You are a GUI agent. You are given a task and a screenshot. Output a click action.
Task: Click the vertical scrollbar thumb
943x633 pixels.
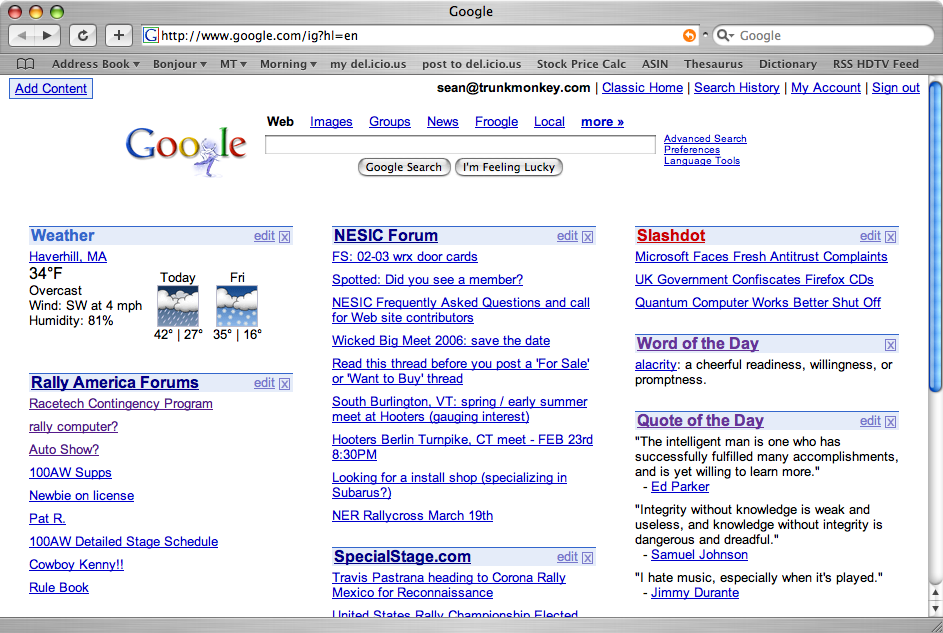pyautogui.click(x=935, y=236)
